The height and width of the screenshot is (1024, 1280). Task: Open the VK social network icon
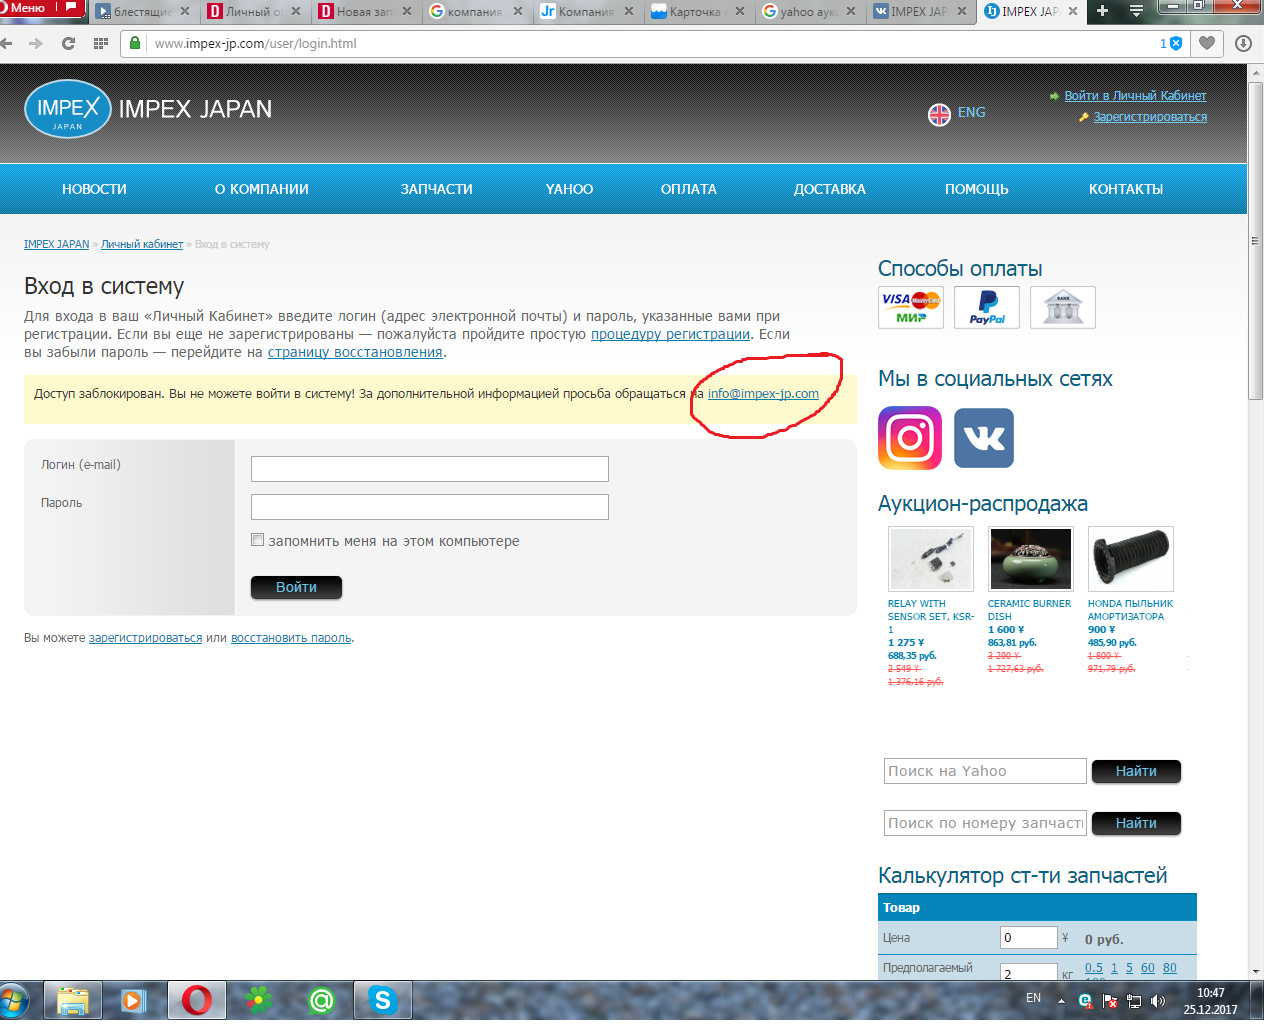click(984, 438)
